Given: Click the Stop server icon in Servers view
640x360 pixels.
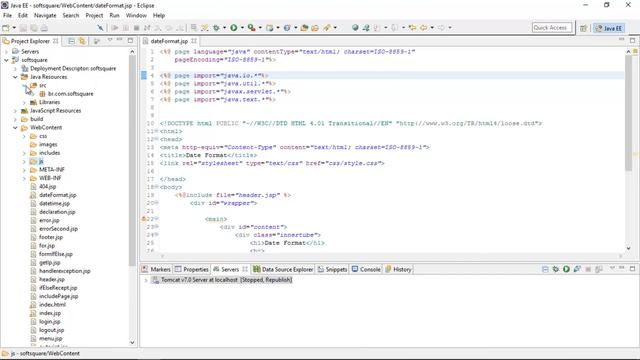Looking at the screenshot, I should click(x=588, y=269).
